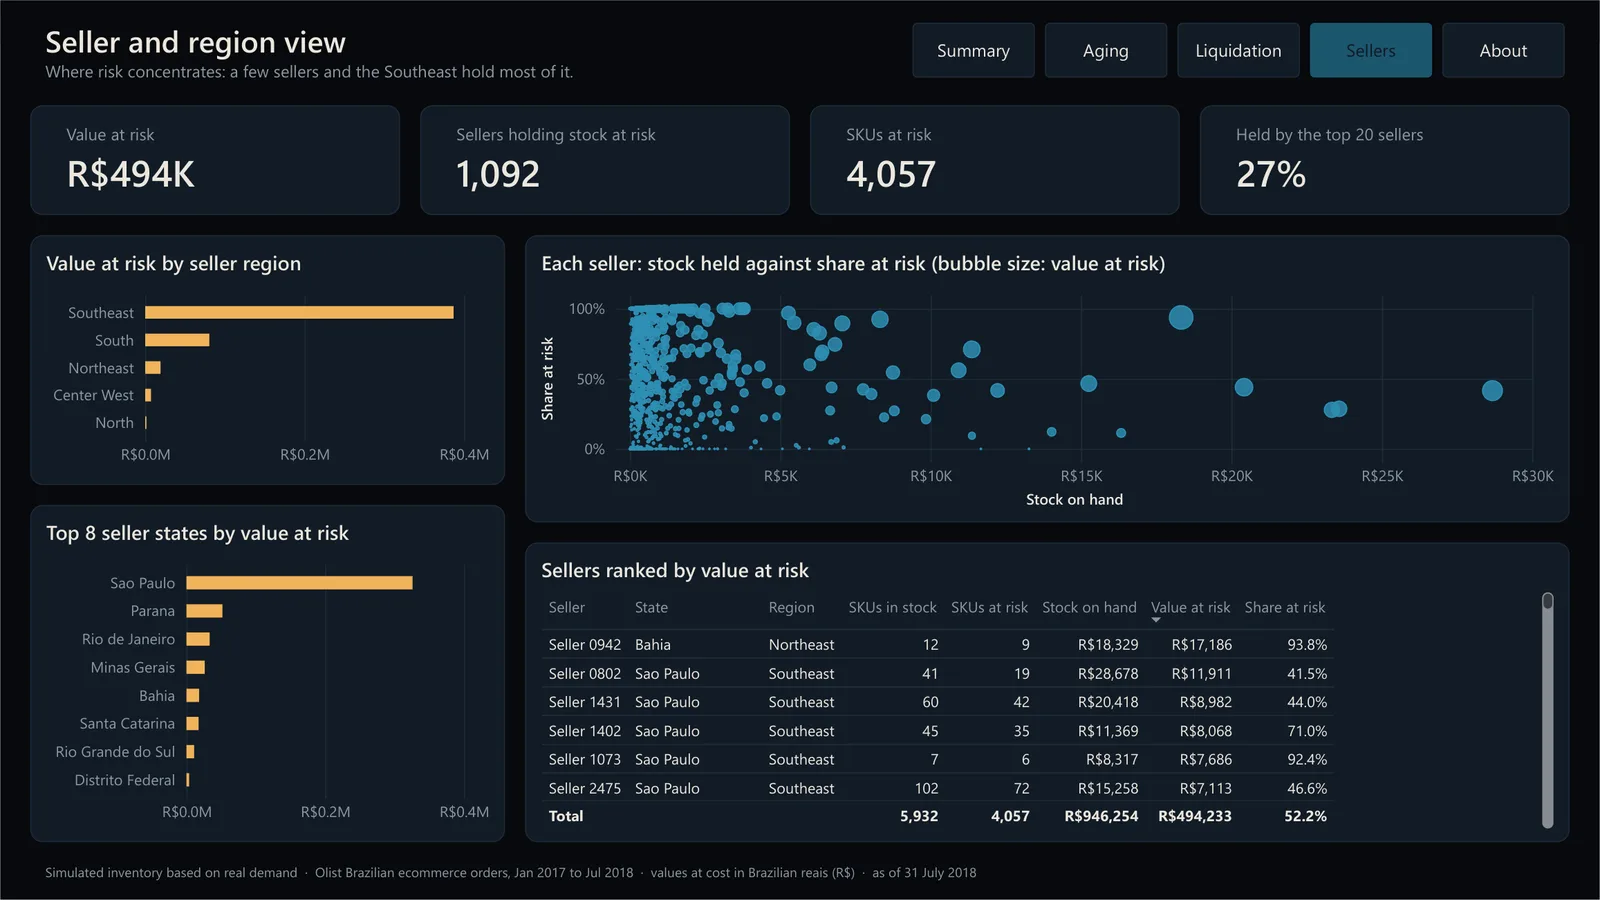This screenshot has height=900, width=1600.
Task: Click the Value at risk R$494K card
Action: tap(215, 160)
